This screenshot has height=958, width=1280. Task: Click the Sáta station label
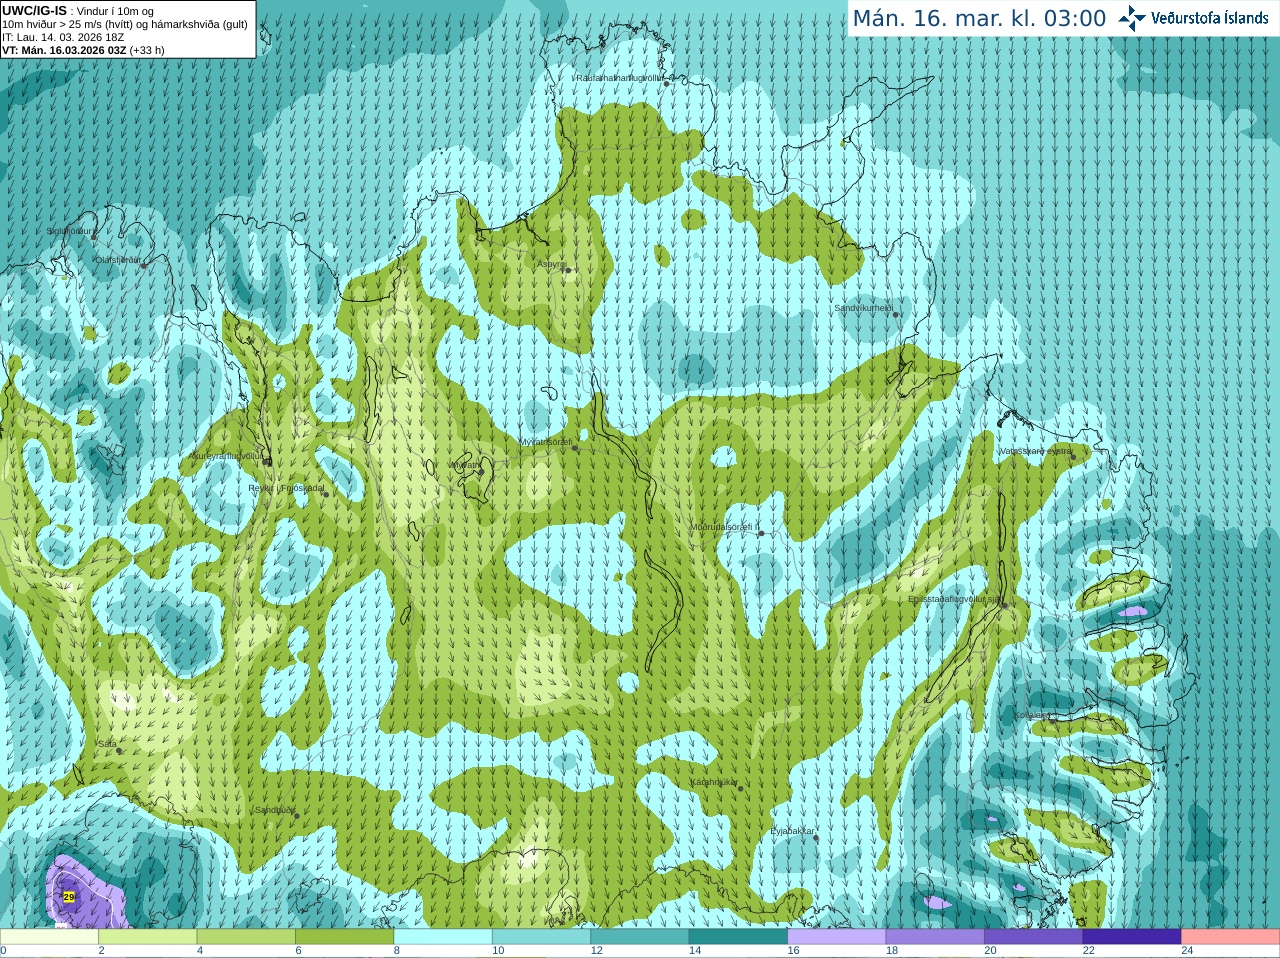[x=107, y=744]
